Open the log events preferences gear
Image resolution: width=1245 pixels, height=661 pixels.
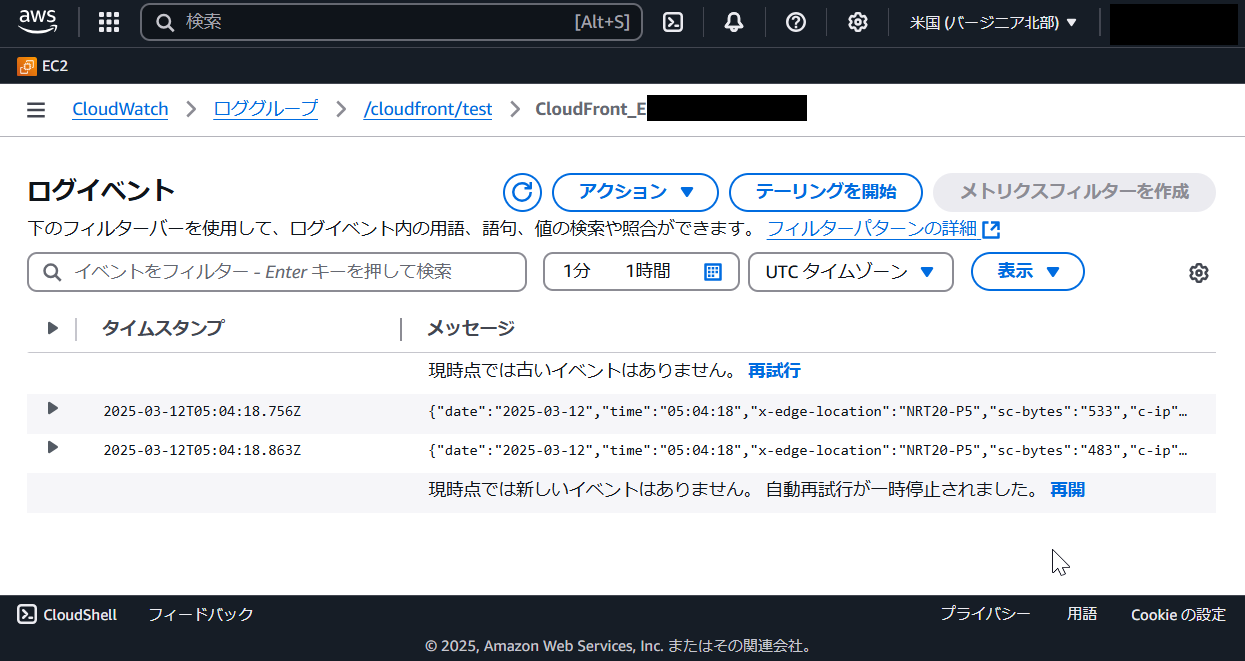(1199, 273)
